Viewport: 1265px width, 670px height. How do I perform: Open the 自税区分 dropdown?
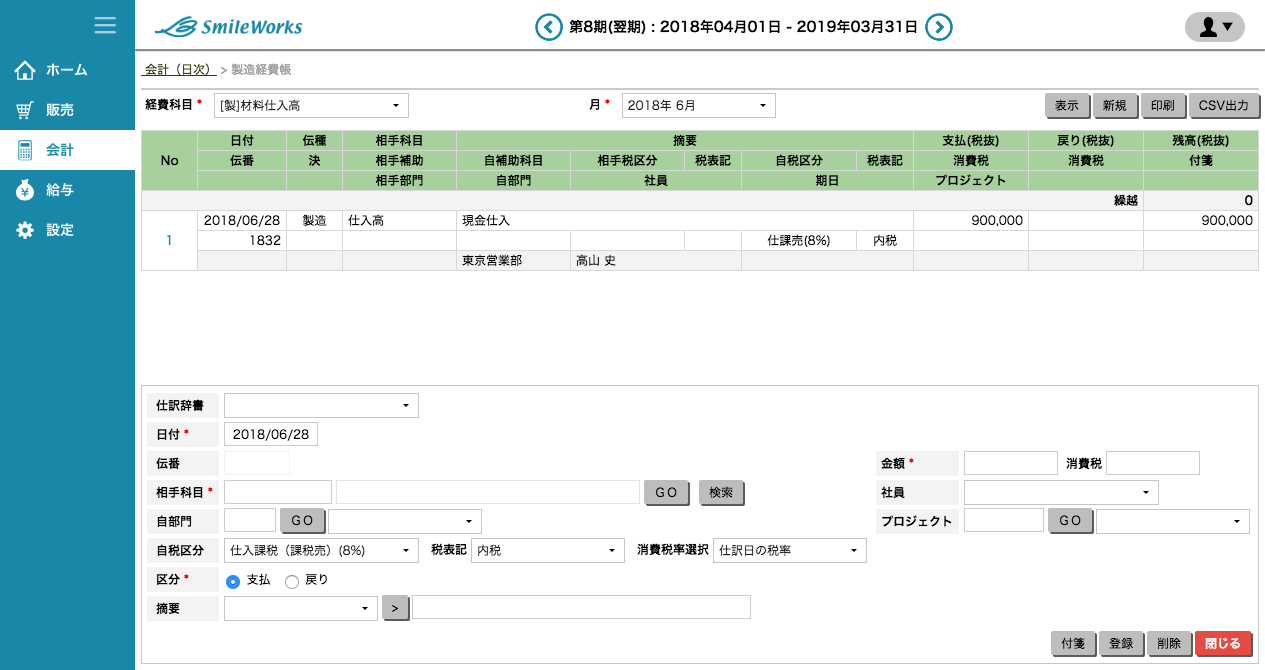(321, 550)
